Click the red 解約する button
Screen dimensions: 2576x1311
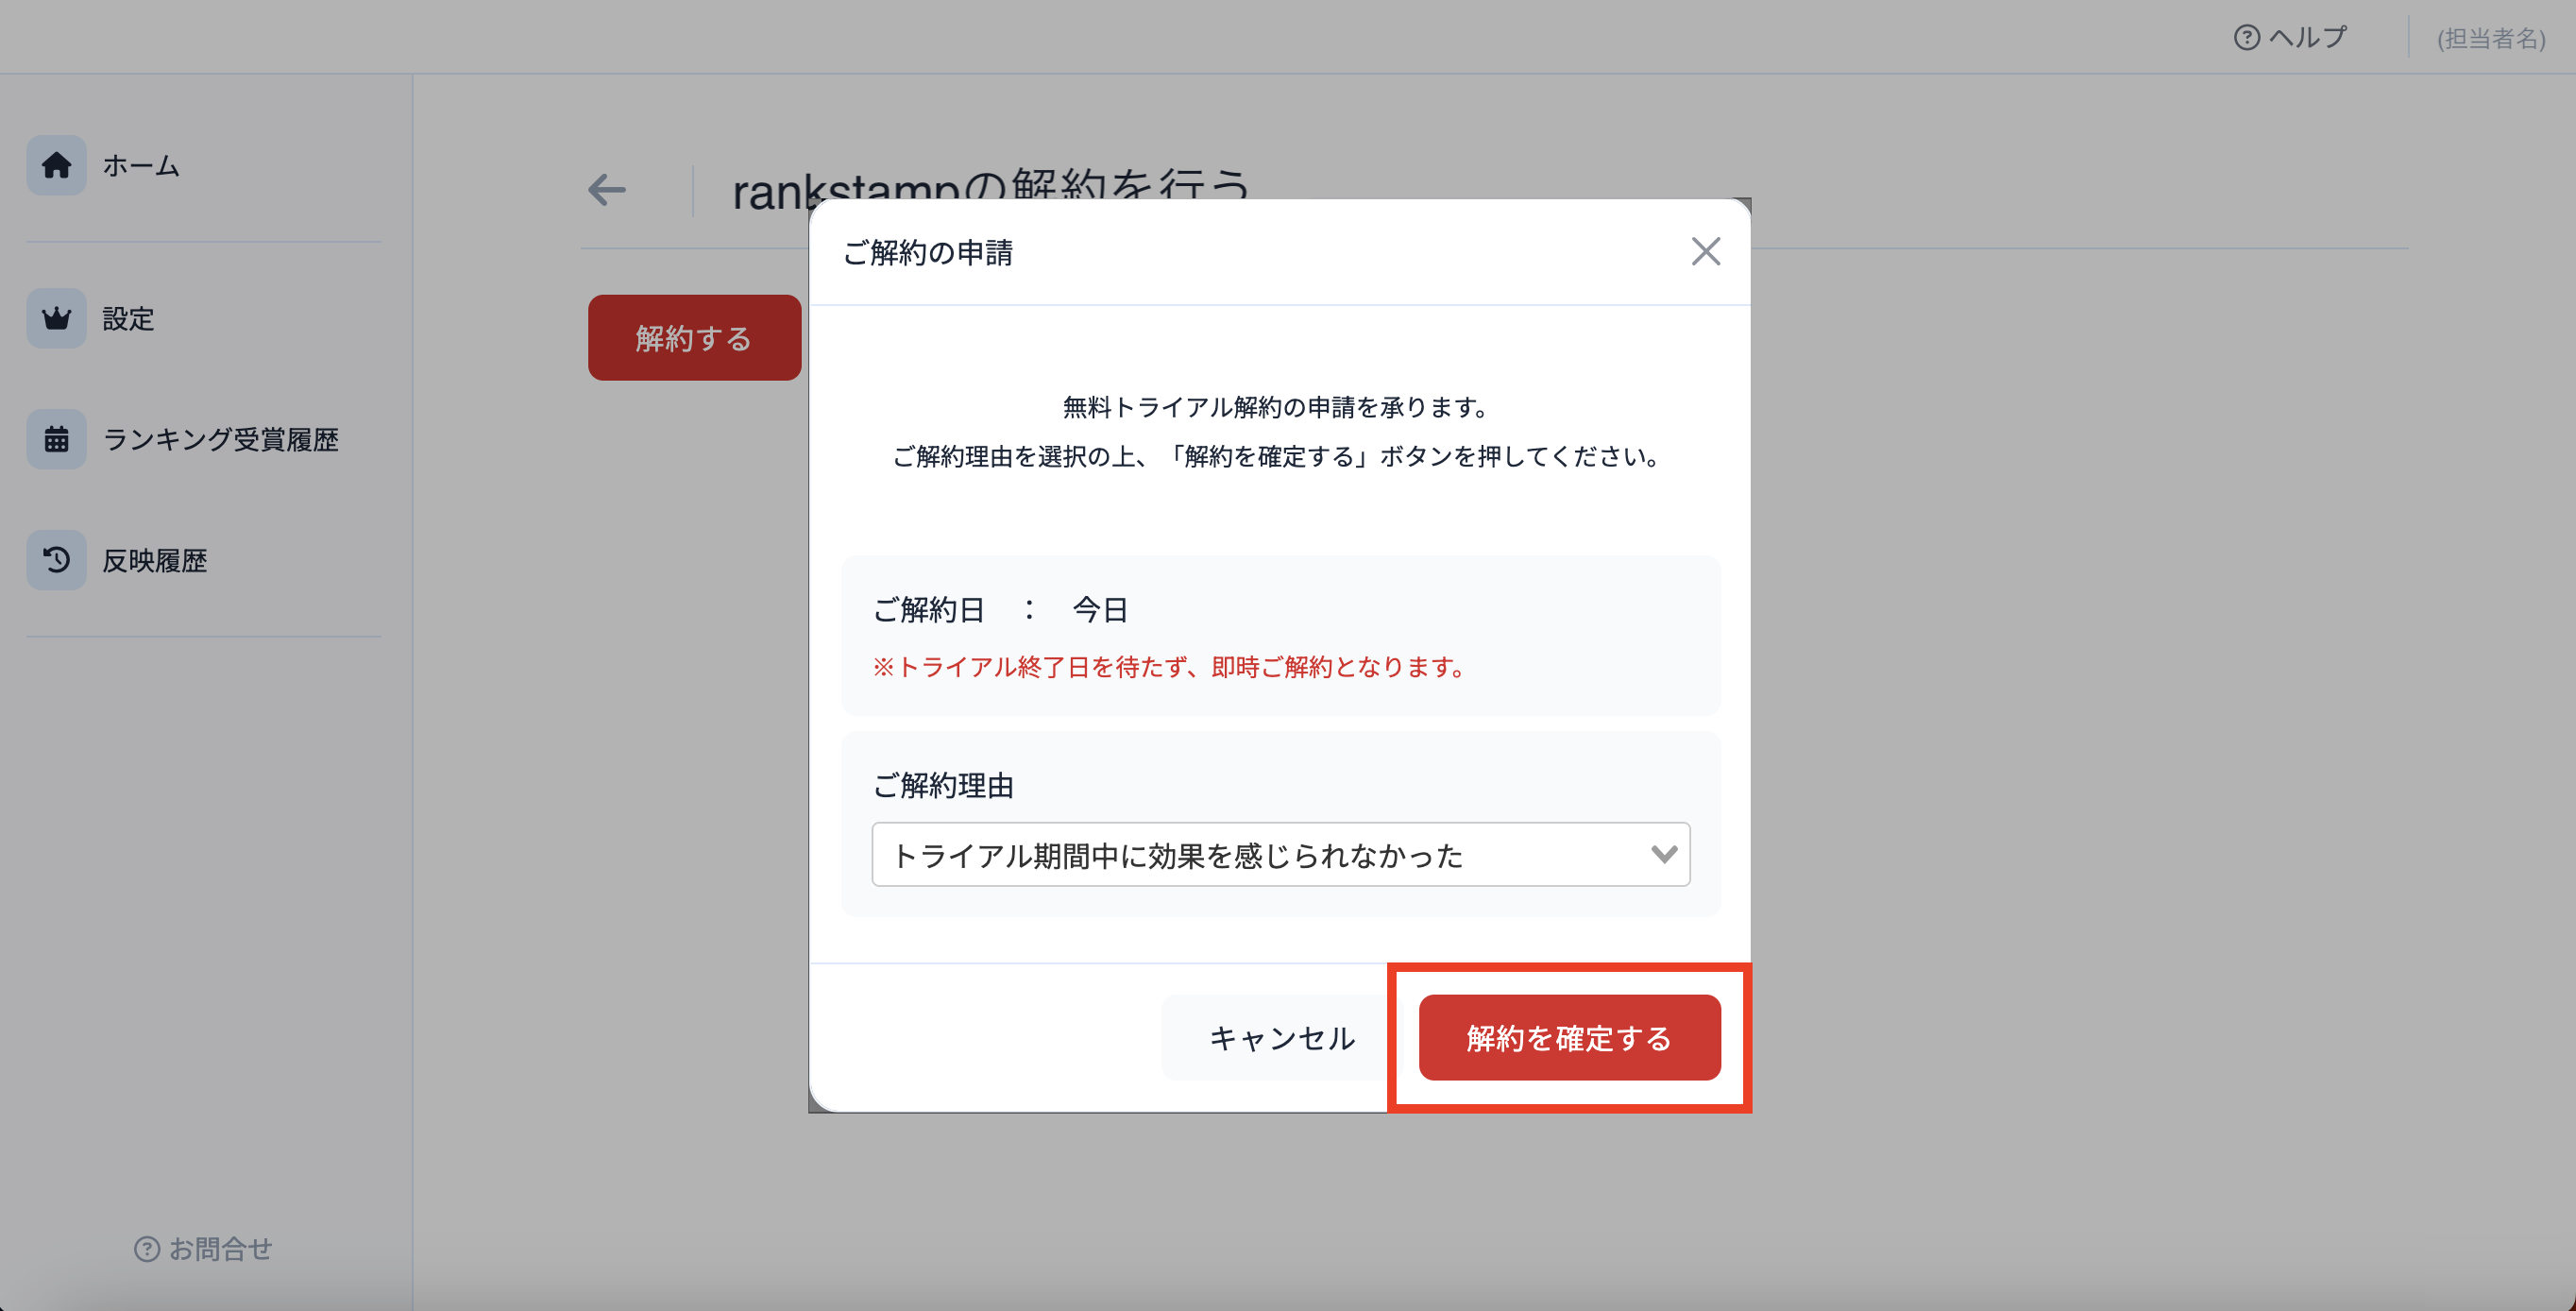coord(694,338)
